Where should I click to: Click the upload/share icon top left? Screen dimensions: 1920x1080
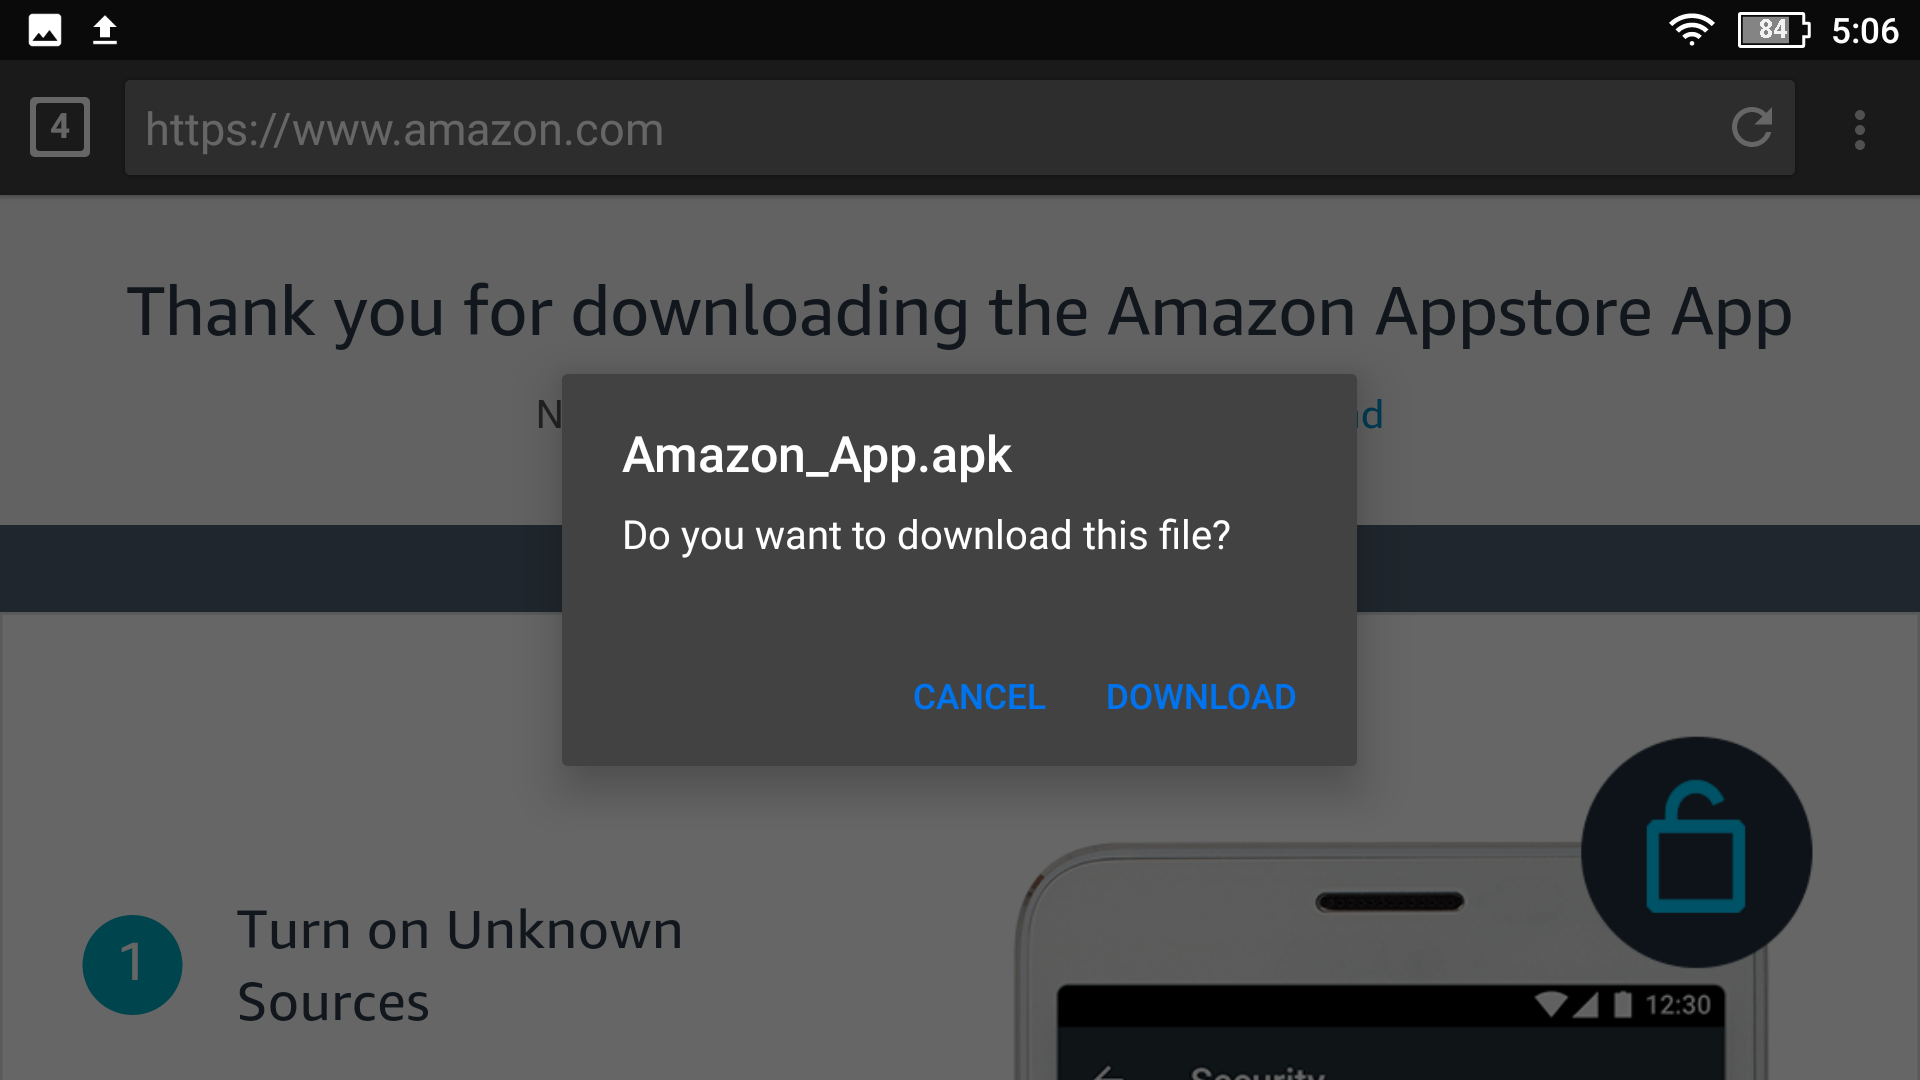click(x=105, y=29)
